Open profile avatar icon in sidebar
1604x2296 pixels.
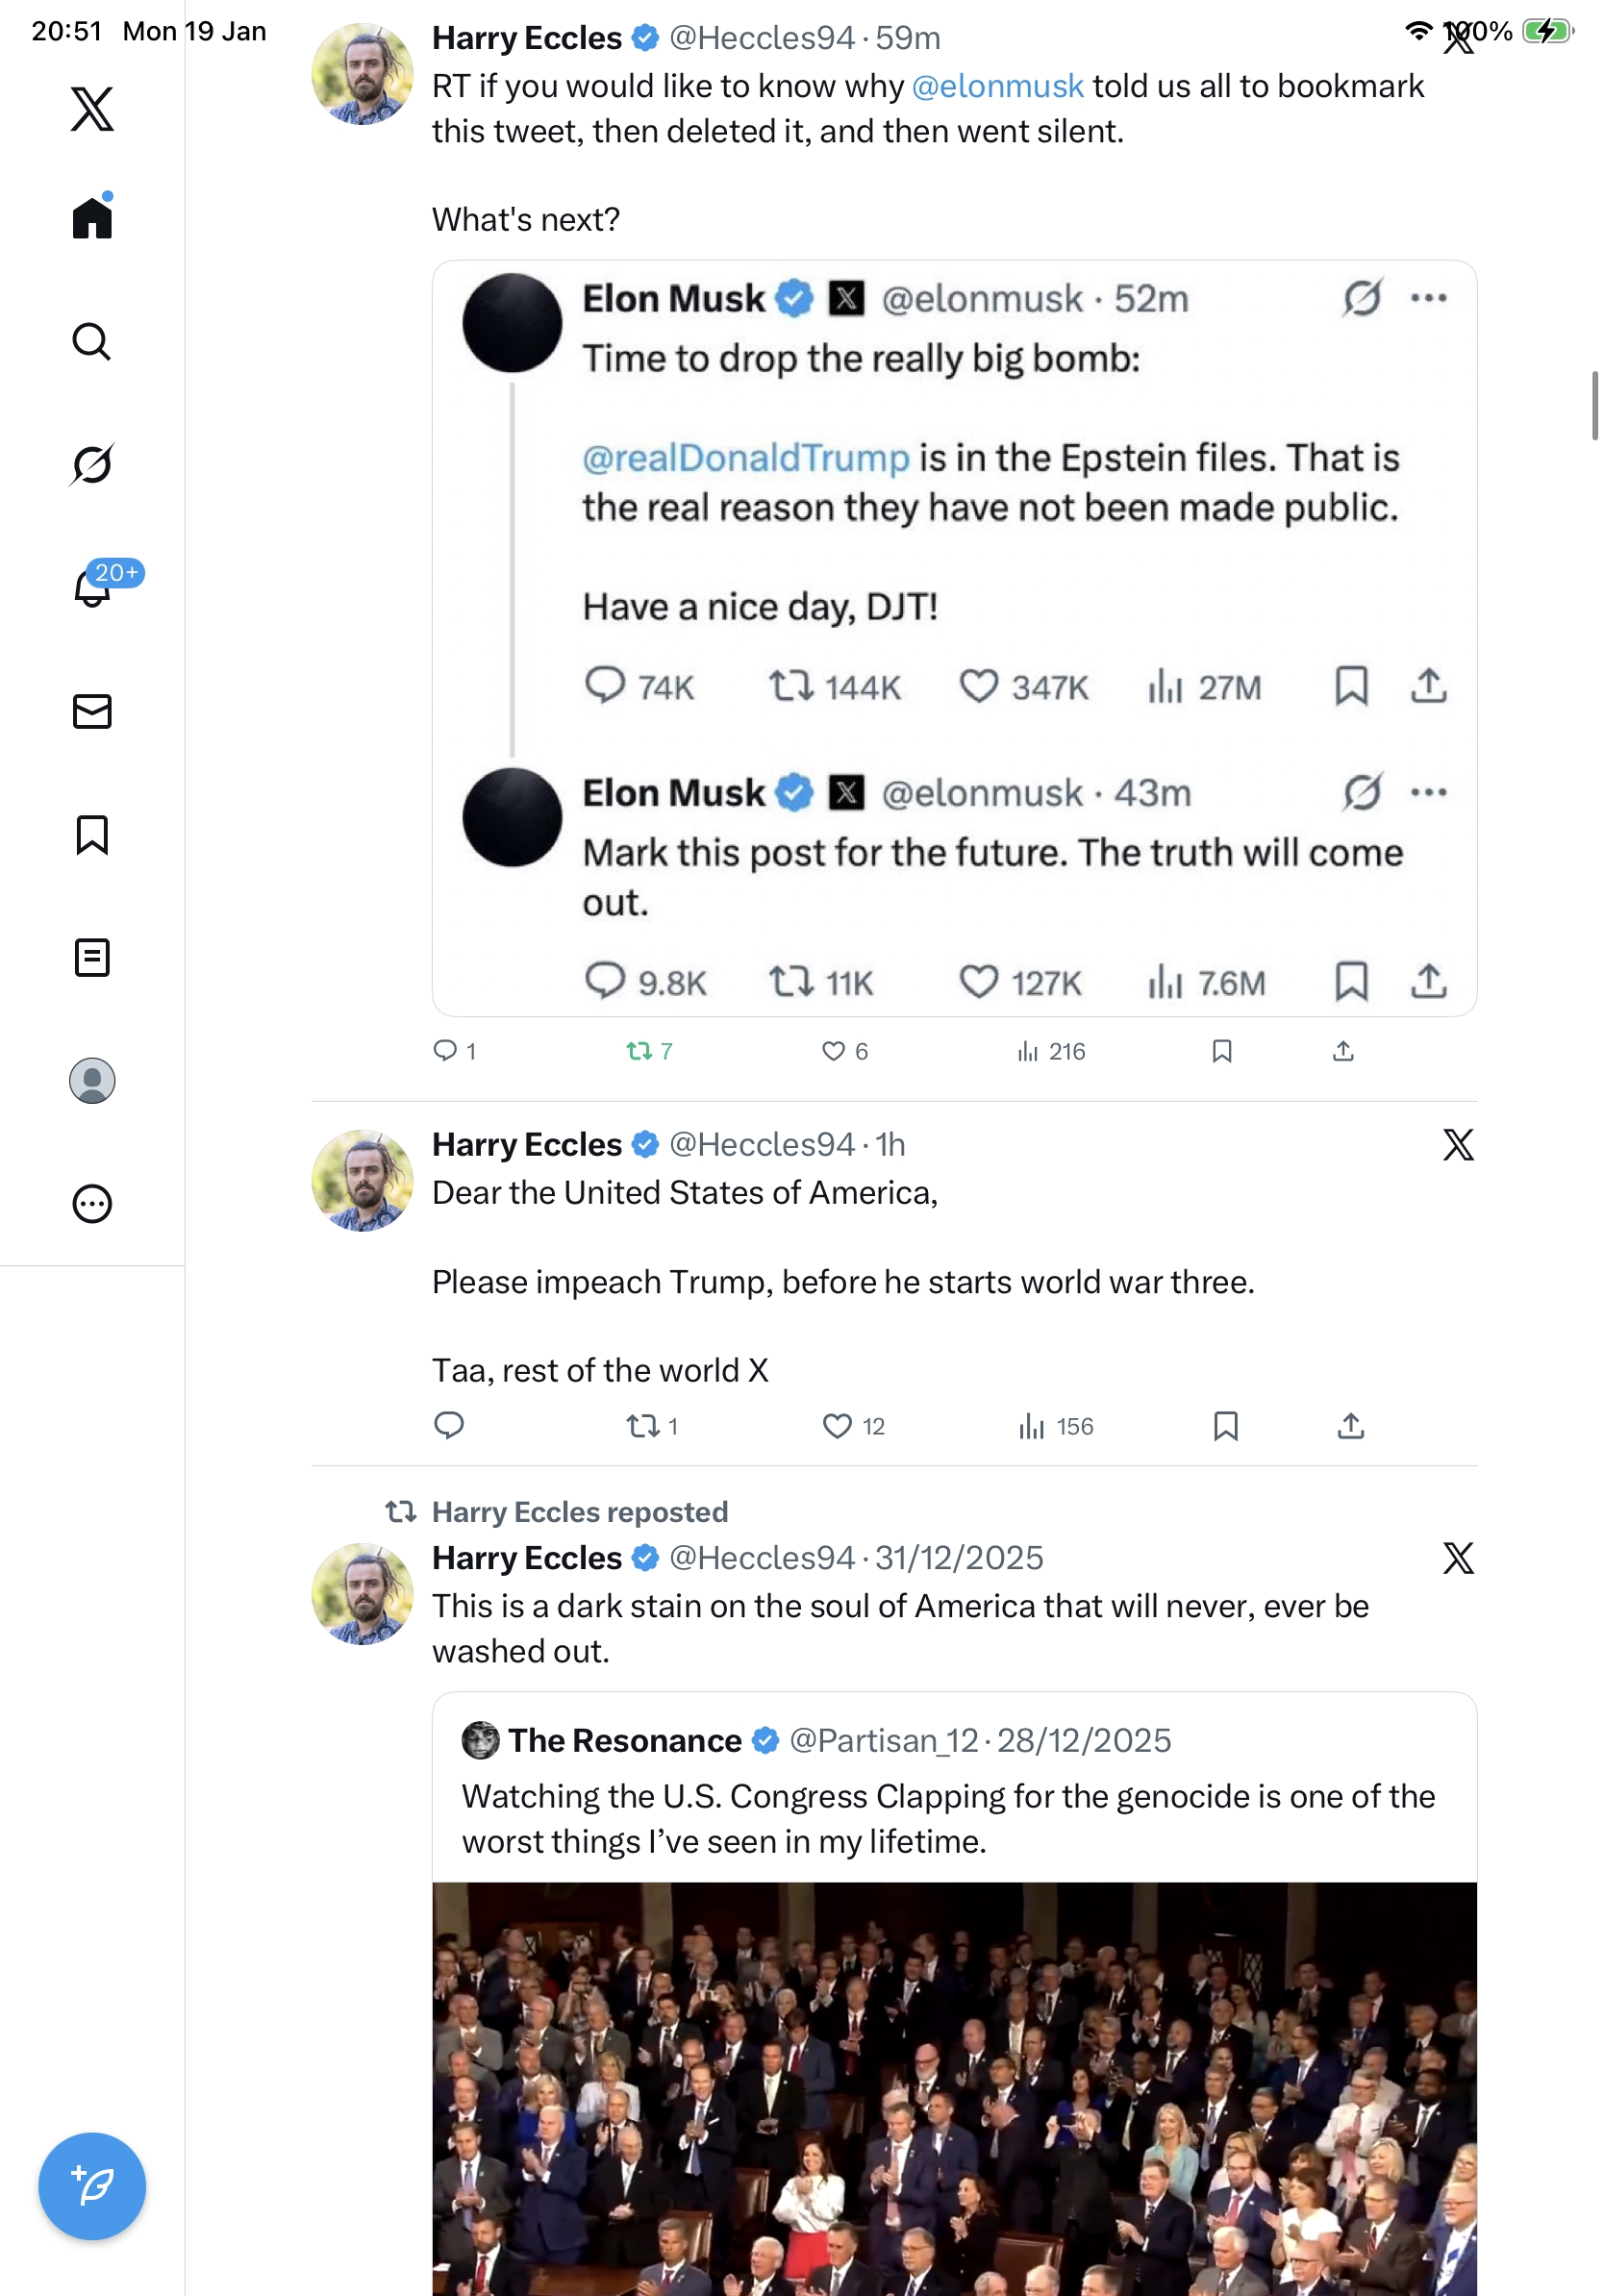click(x=92, y=1080)
